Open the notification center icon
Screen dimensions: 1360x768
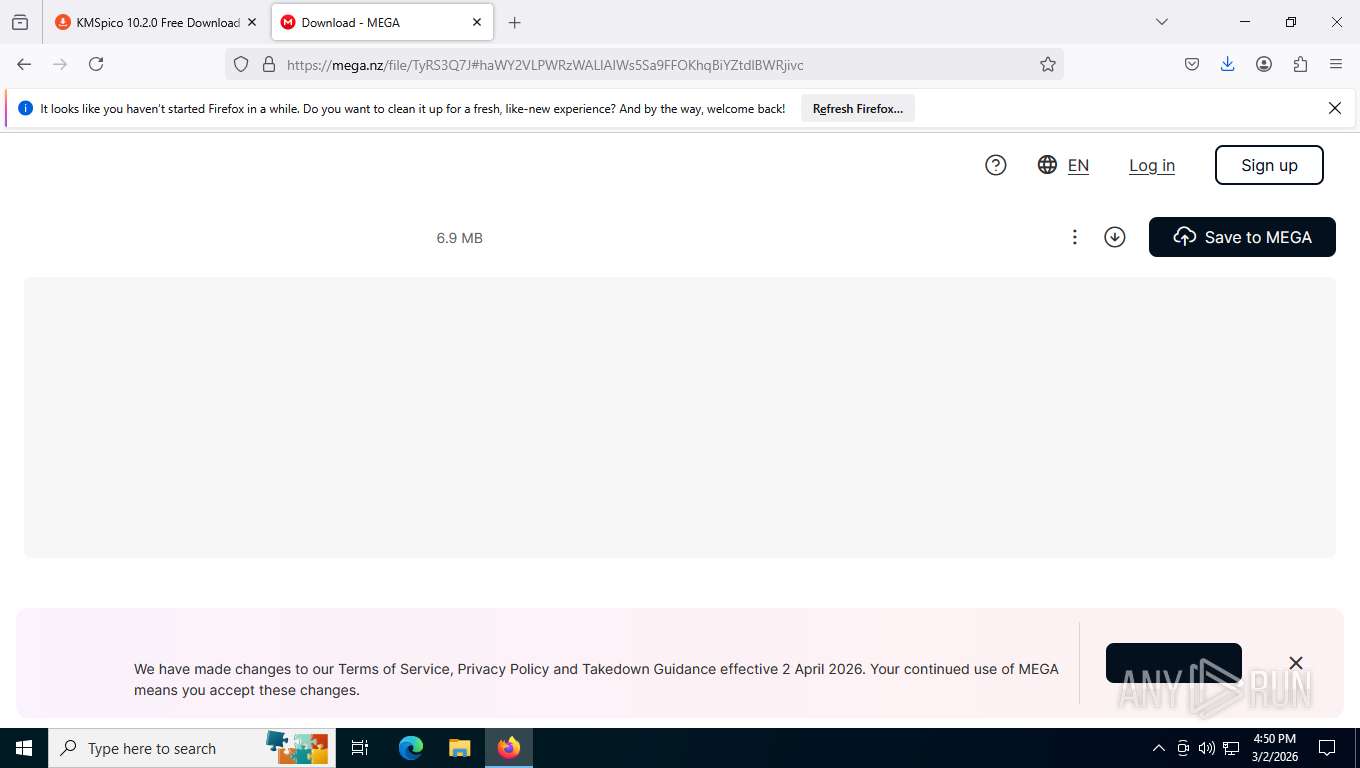pos(1327,748)
